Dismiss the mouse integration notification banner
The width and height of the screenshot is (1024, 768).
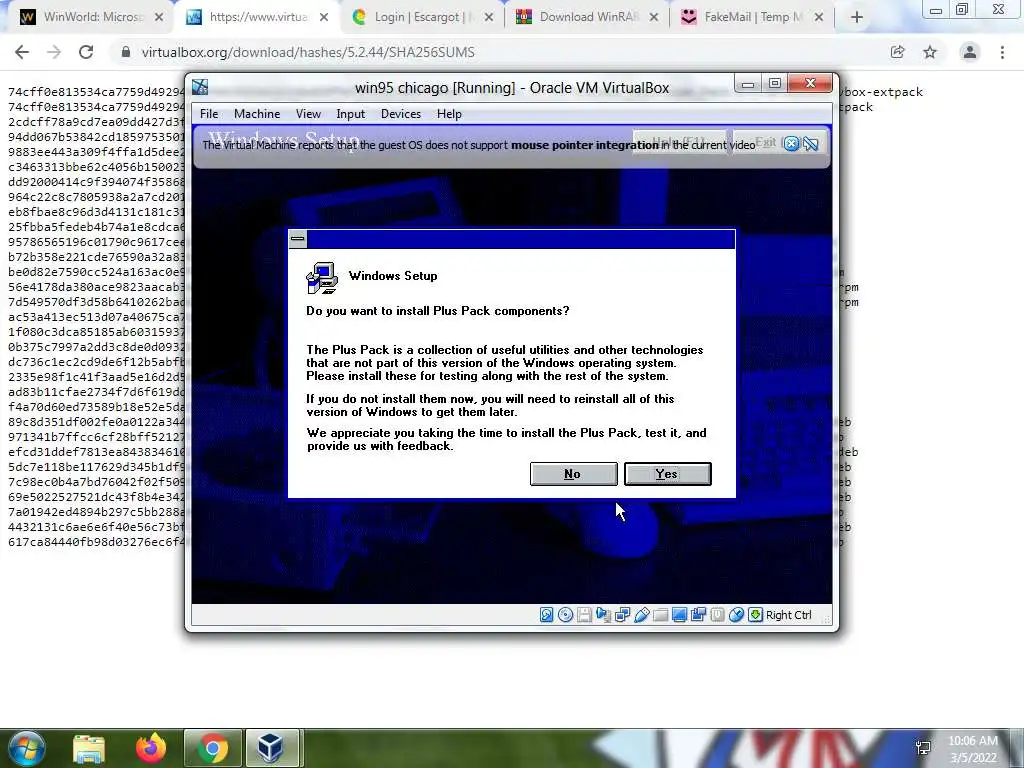(791, 144)
